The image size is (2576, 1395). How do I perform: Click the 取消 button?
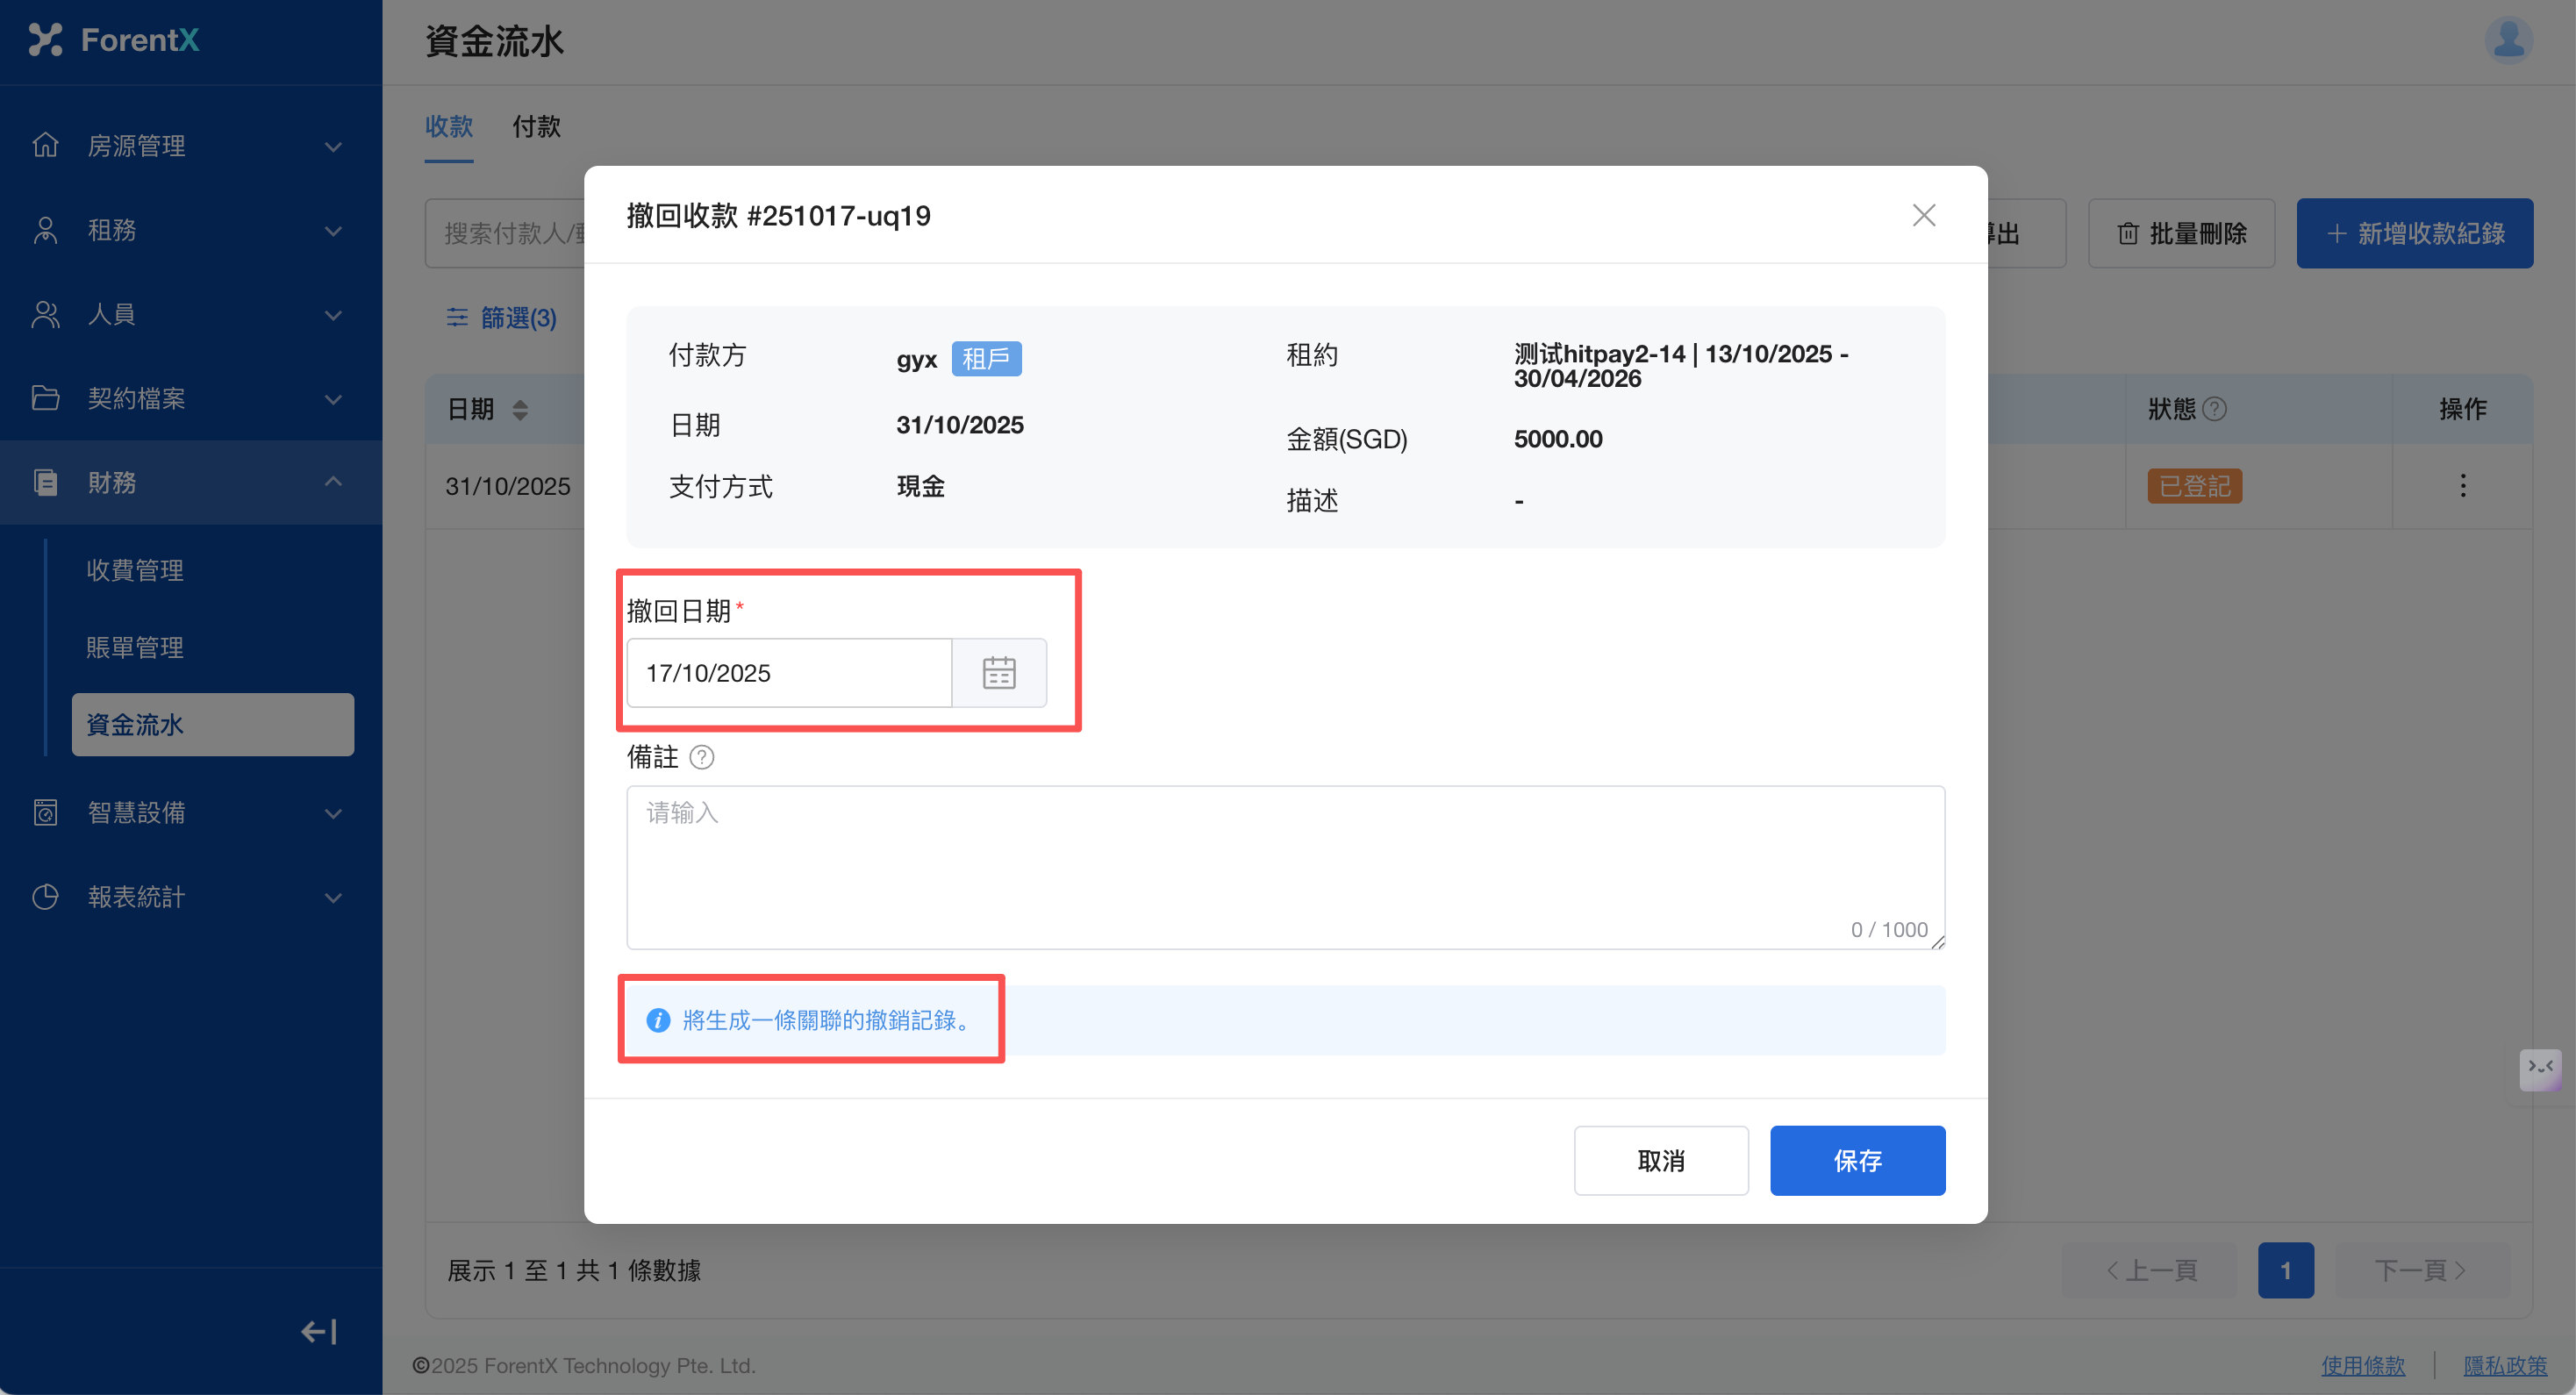click(x=1660, y=1160)
